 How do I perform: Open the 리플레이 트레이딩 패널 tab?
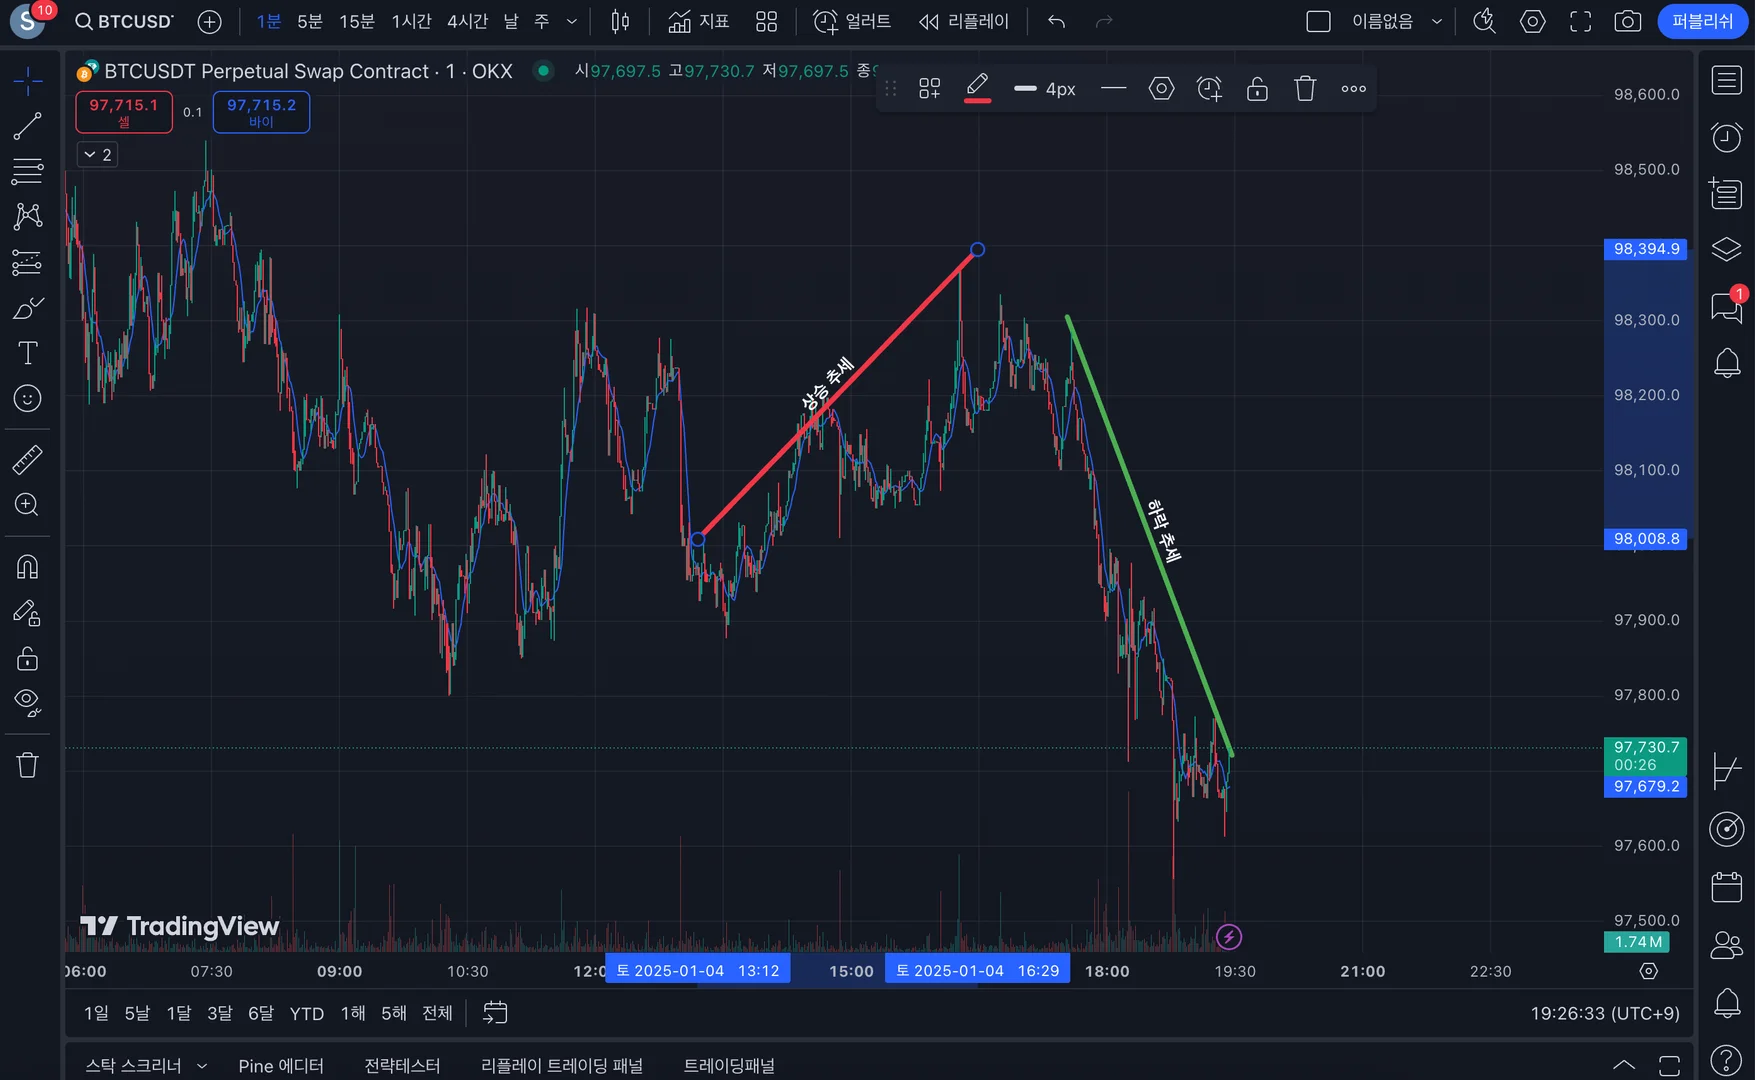tap(562, 1066)
